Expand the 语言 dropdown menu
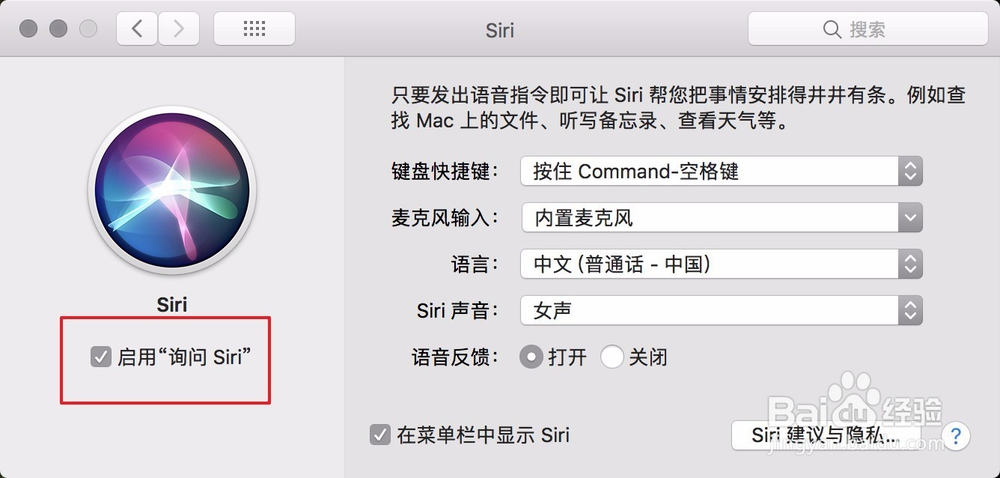This screenshot has width=1000, height=478. tap(720, 264)
